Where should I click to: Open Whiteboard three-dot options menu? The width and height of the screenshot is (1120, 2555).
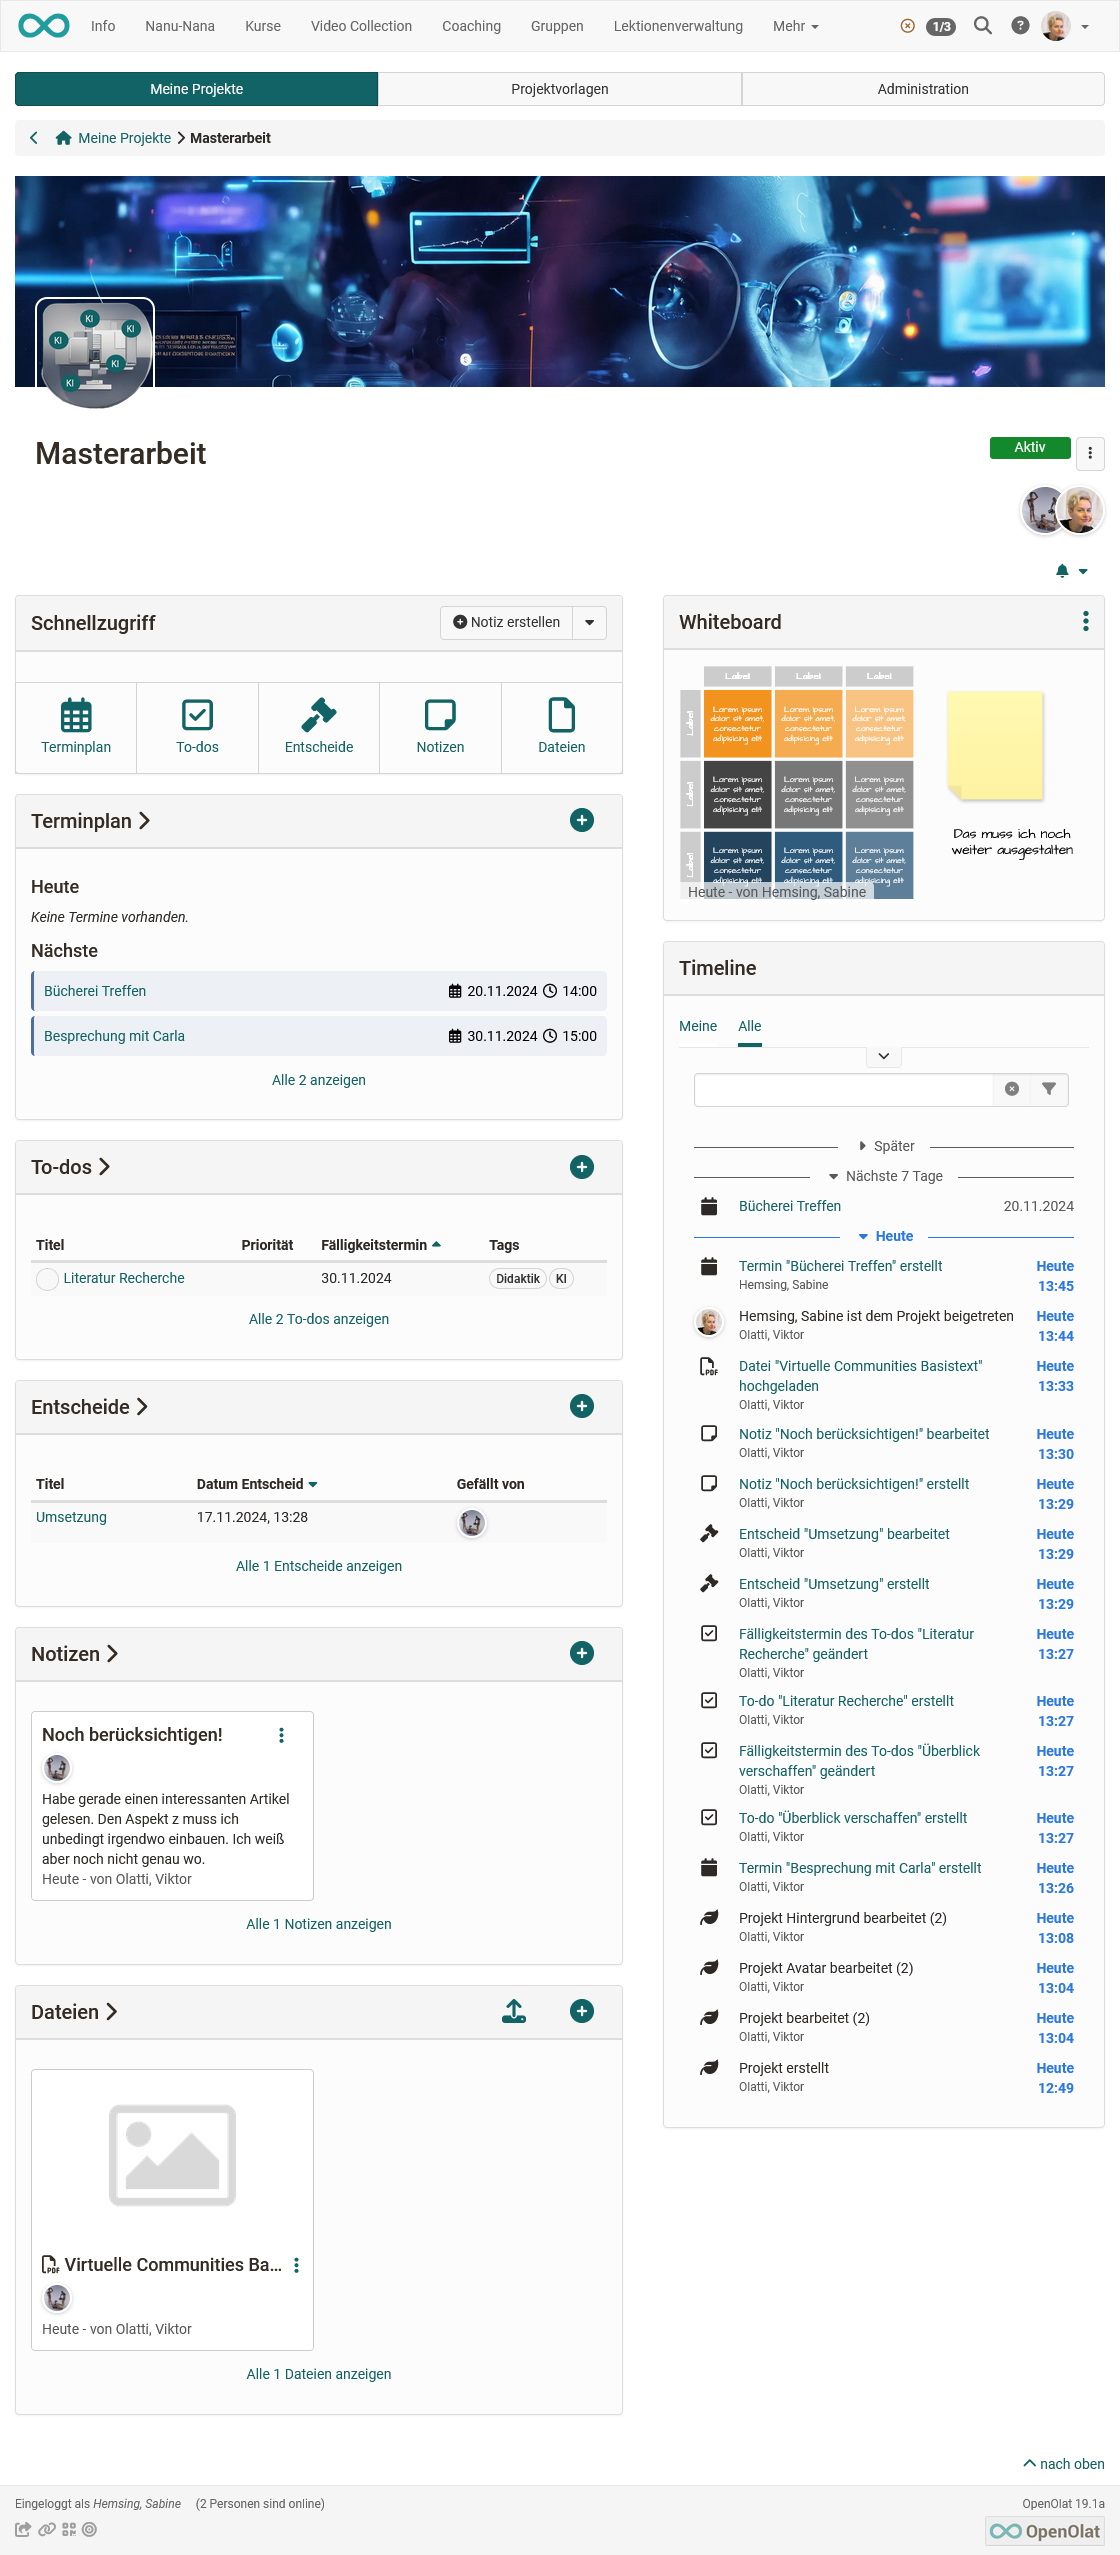pyautogui.click(x=1085, y=621)
